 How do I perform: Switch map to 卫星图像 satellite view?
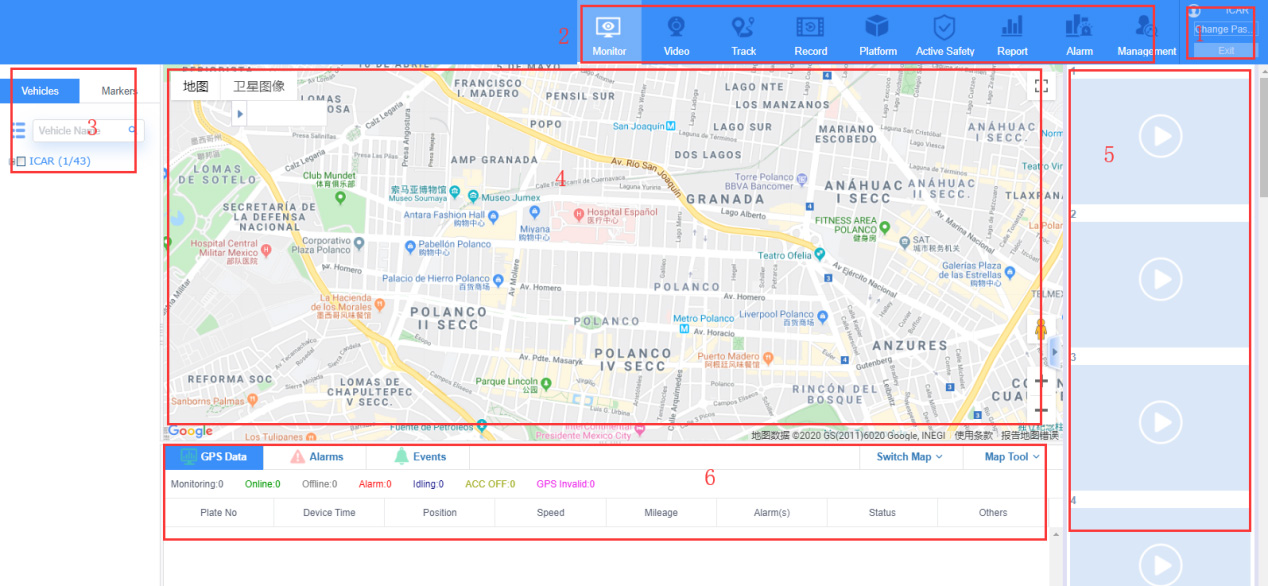pyautogui.click(x=259, y=86)
